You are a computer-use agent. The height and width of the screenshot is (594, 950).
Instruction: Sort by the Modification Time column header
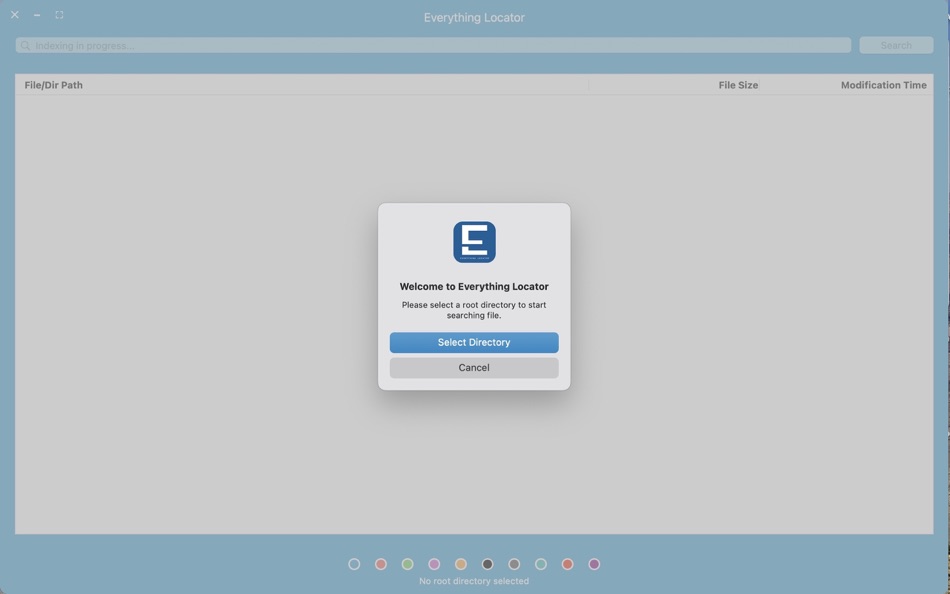[883, 85]
